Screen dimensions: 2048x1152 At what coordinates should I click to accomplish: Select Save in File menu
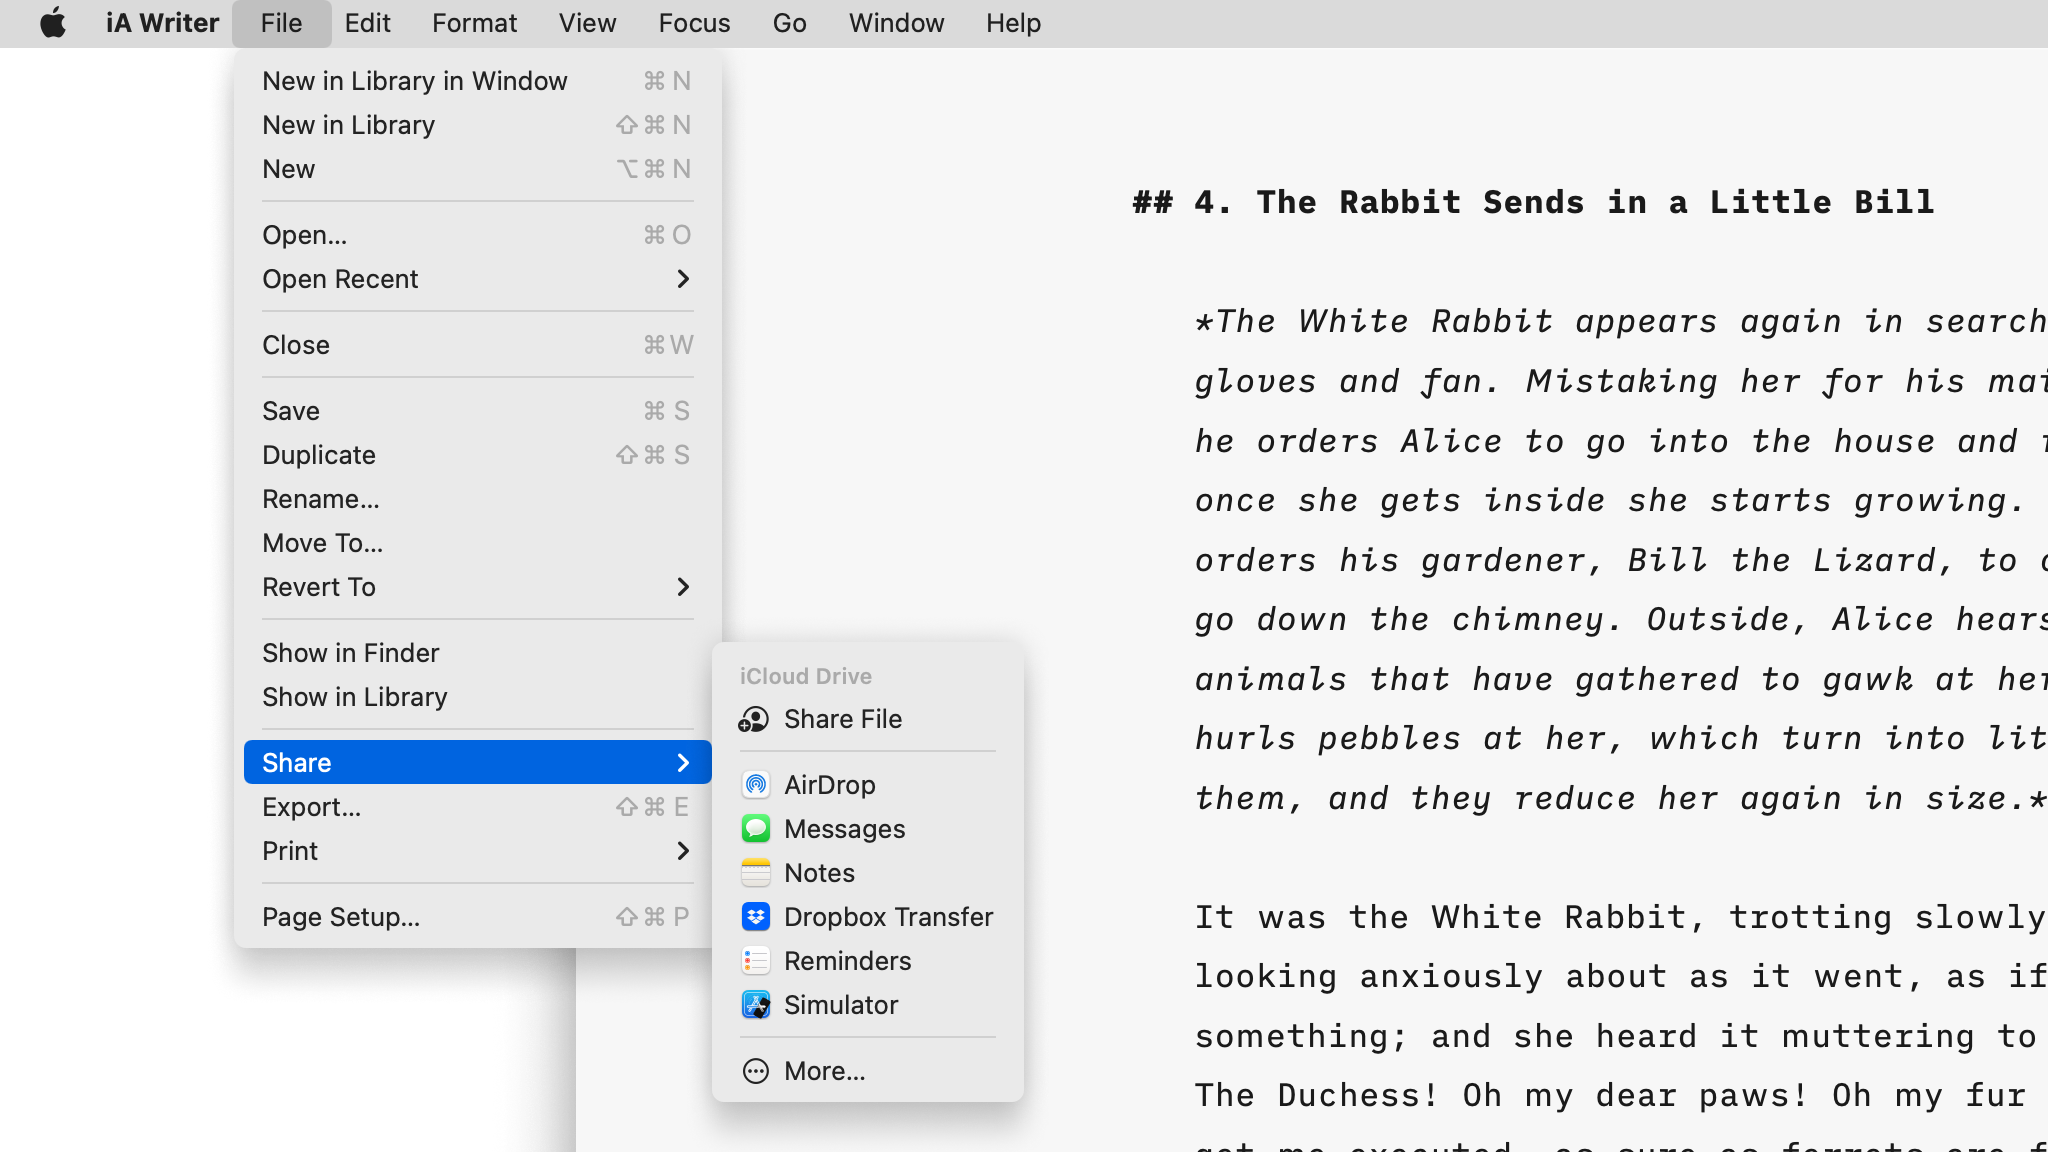click(478, 411)
